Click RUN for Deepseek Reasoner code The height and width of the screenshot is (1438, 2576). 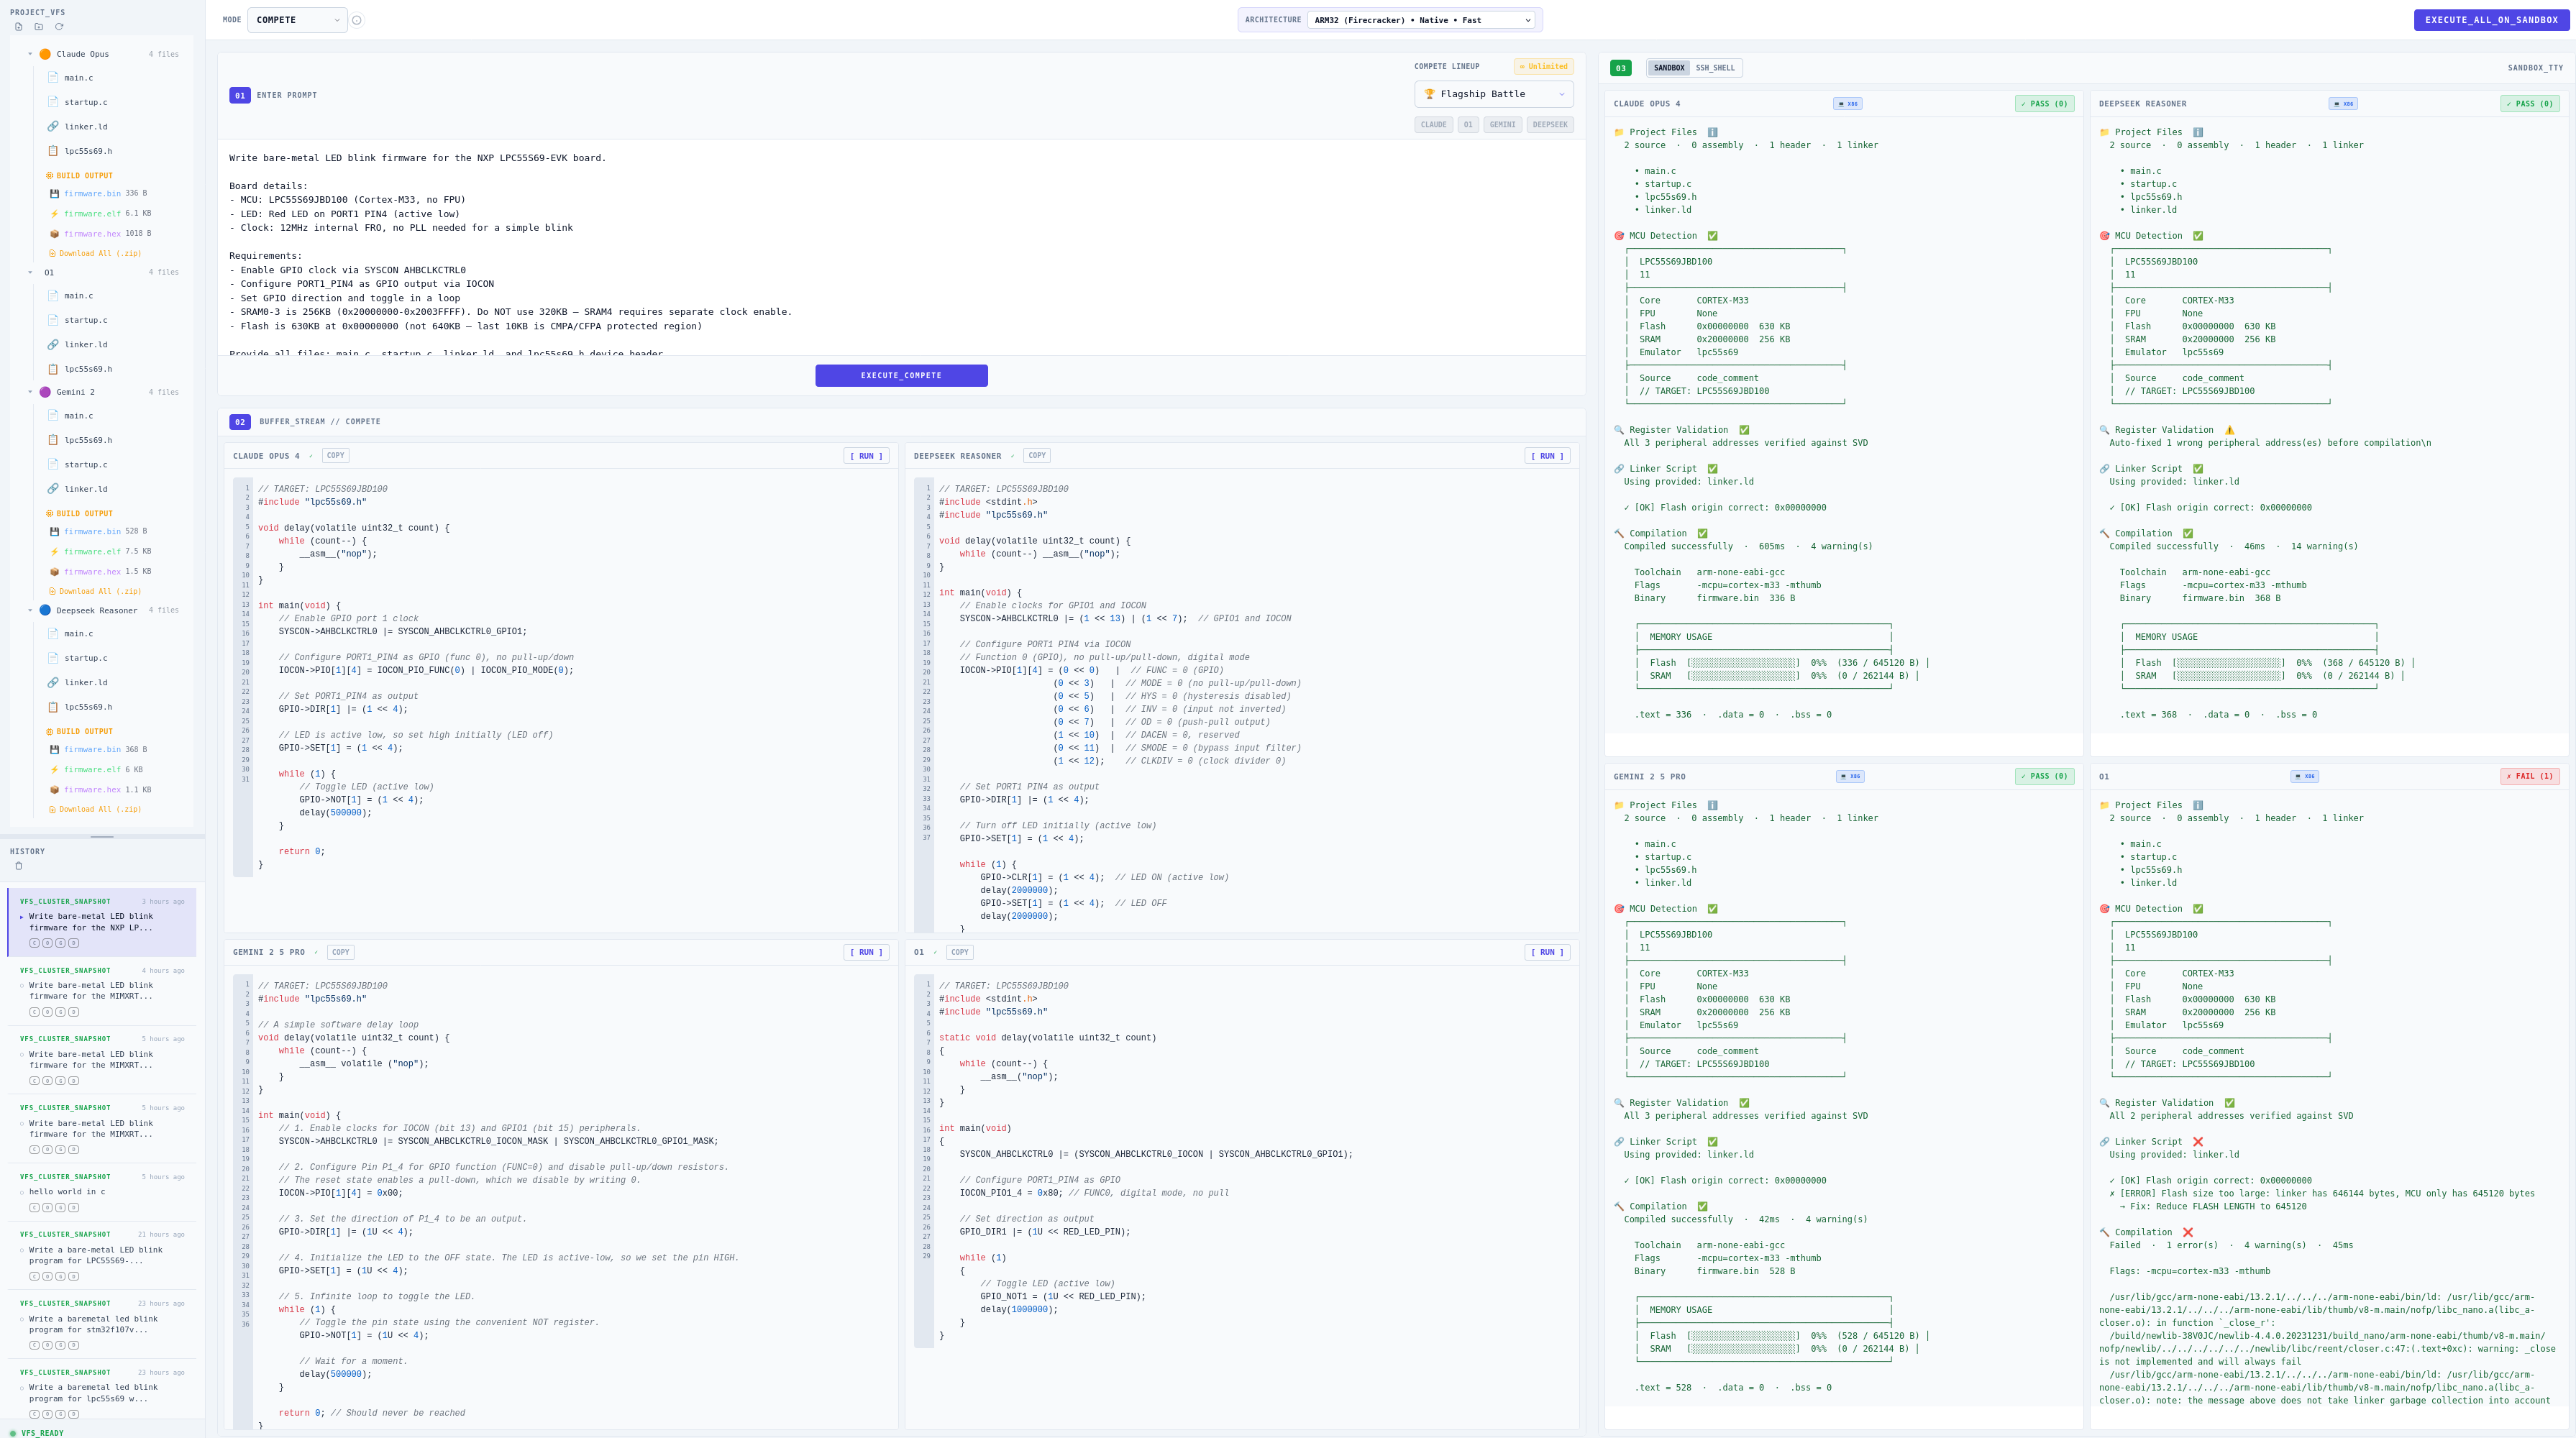click(1546, 456)
